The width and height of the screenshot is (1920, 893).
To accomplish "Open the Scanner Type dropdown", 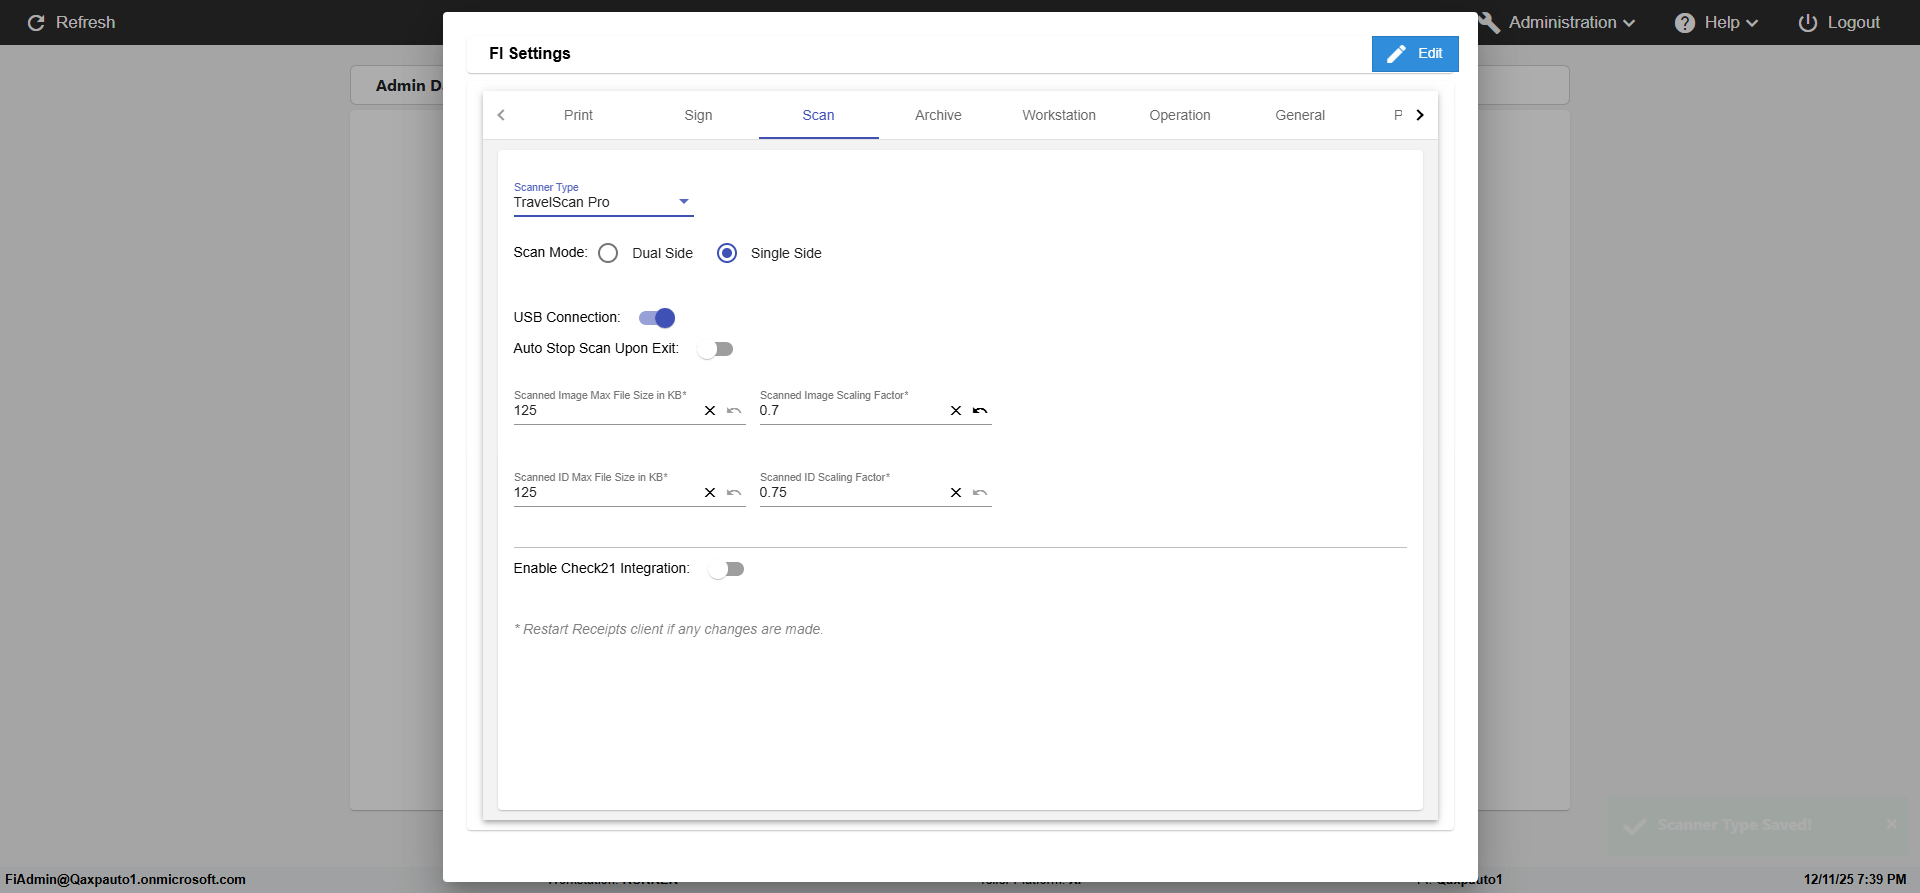I will [603, 202].
